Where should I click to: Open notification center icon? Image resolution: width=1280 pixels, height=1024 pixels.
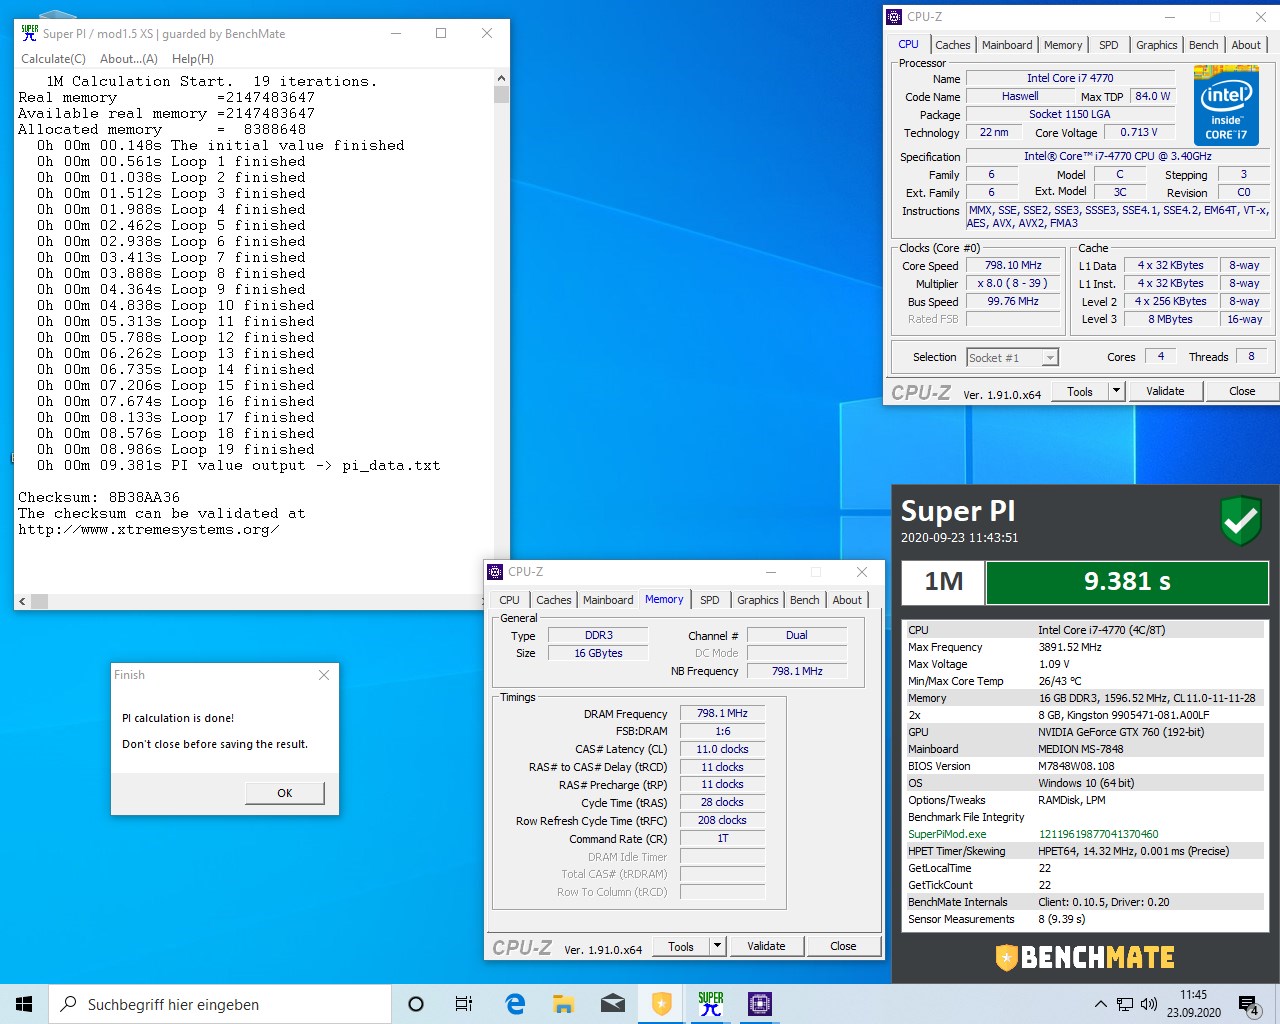(1248, 1004)
